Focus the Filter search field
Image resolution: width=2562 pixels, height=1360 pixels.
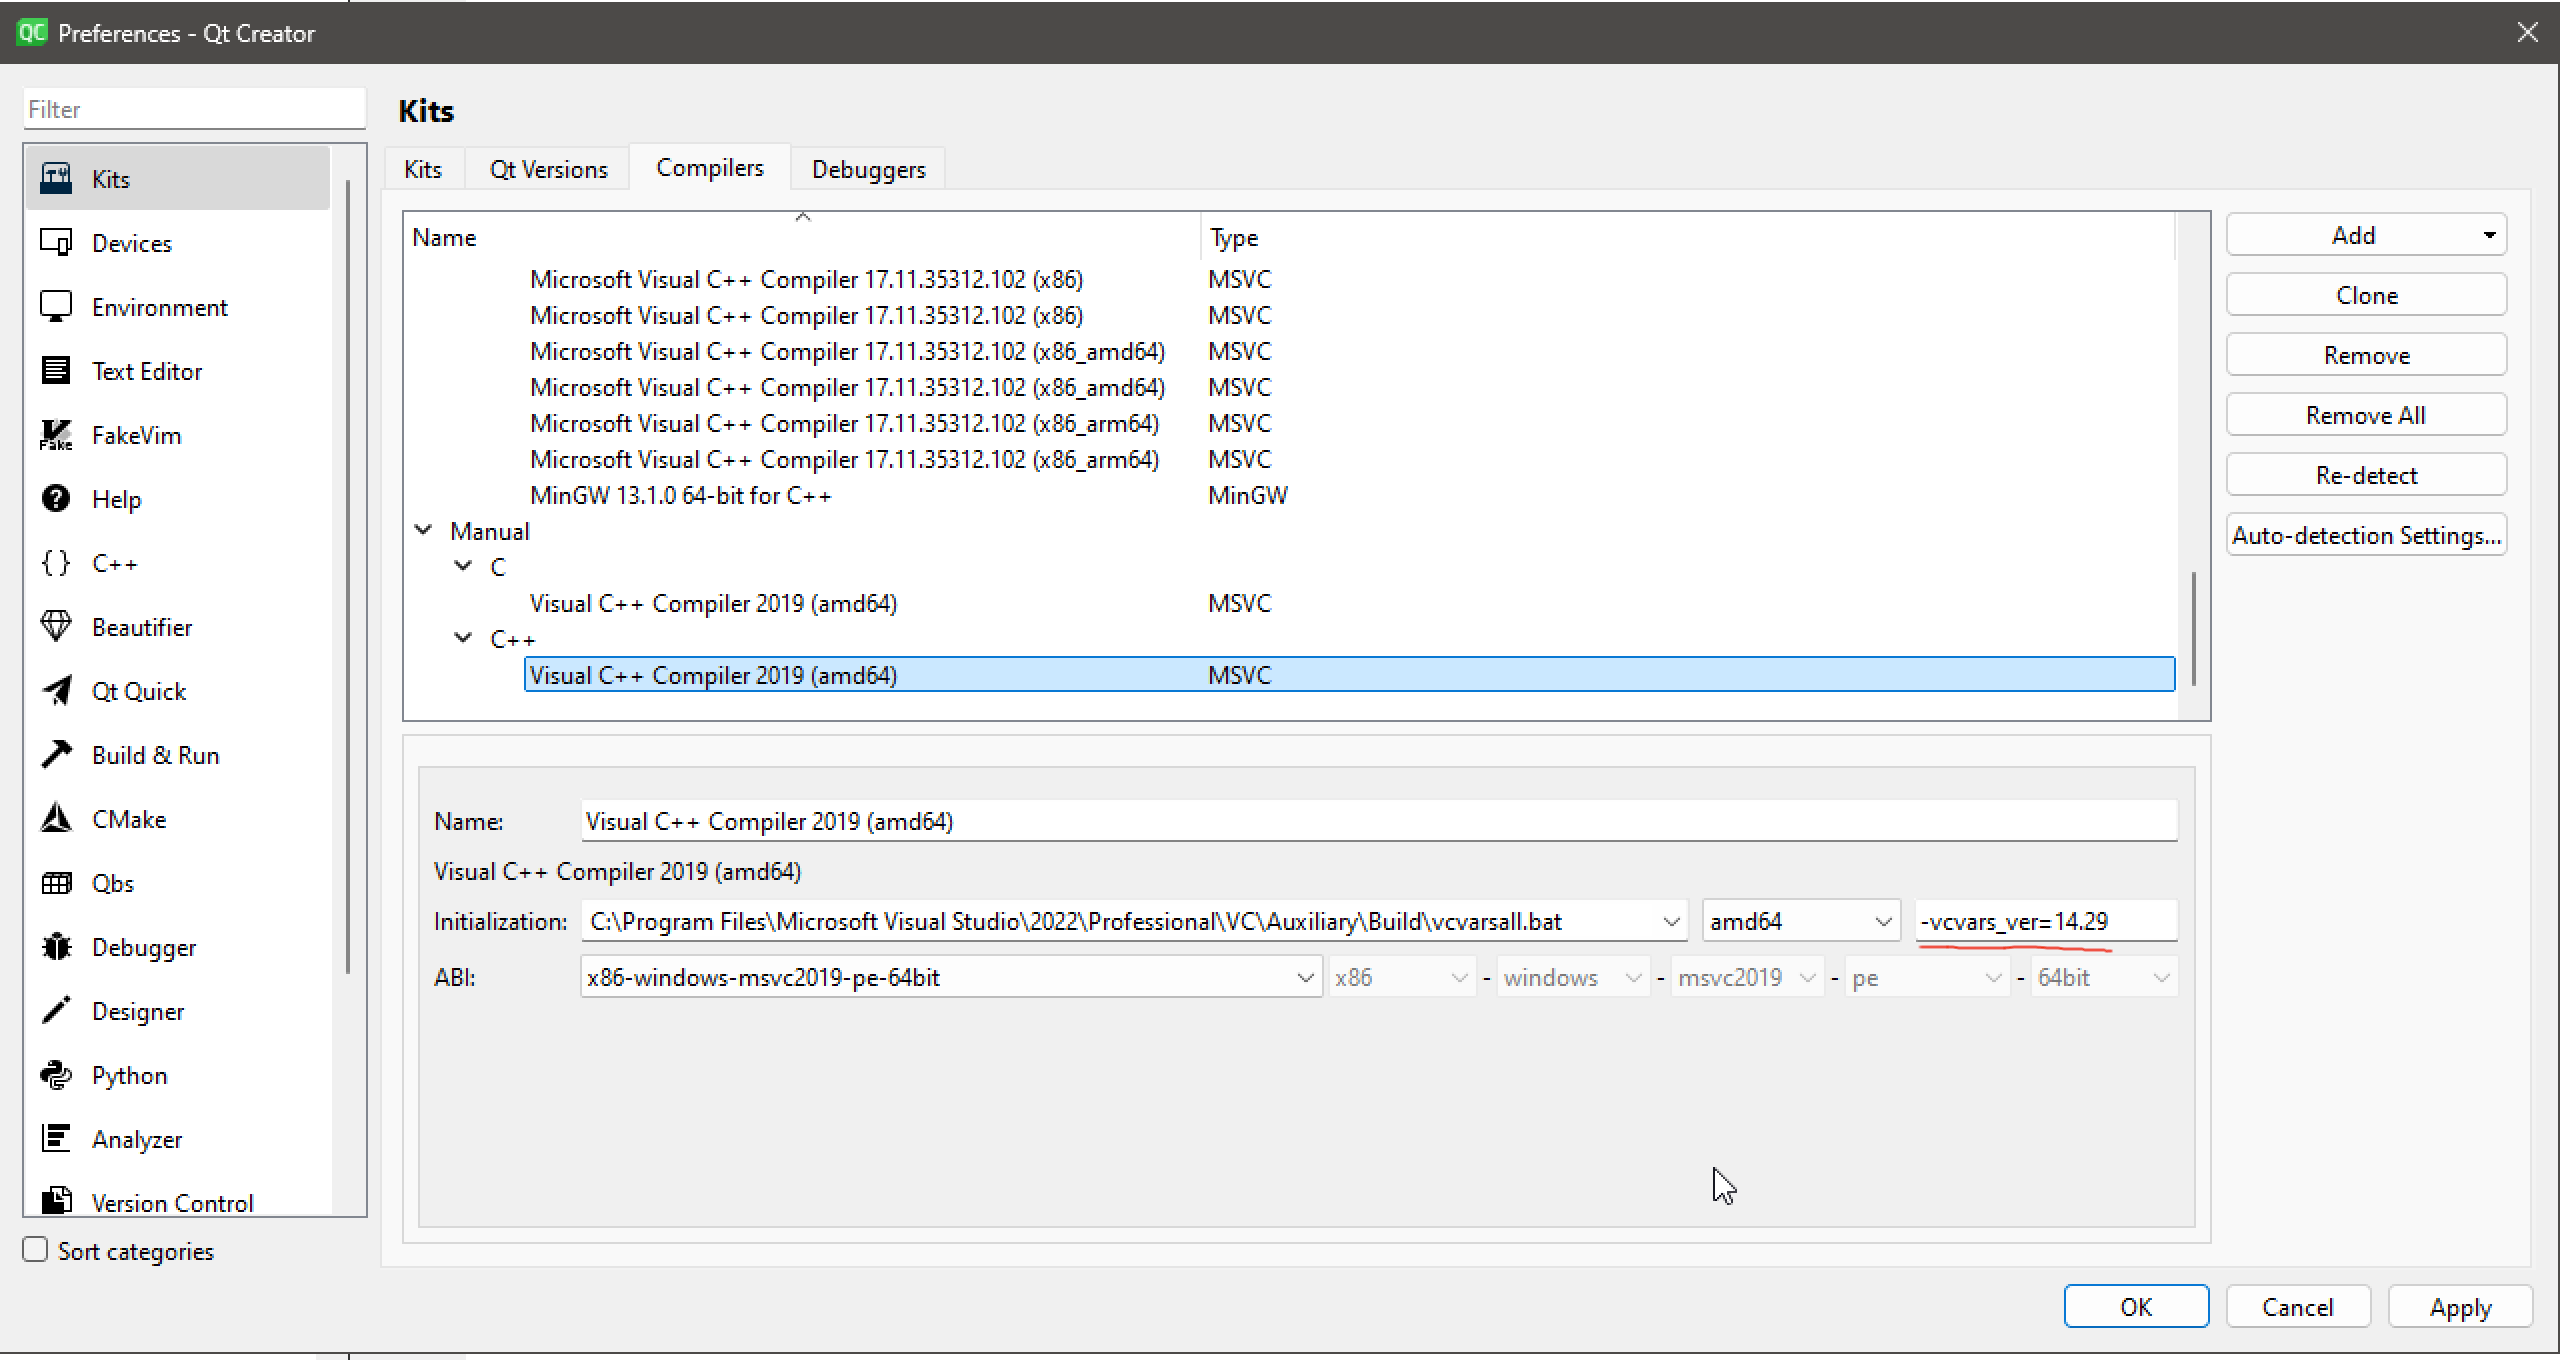[x=195, y=109]
